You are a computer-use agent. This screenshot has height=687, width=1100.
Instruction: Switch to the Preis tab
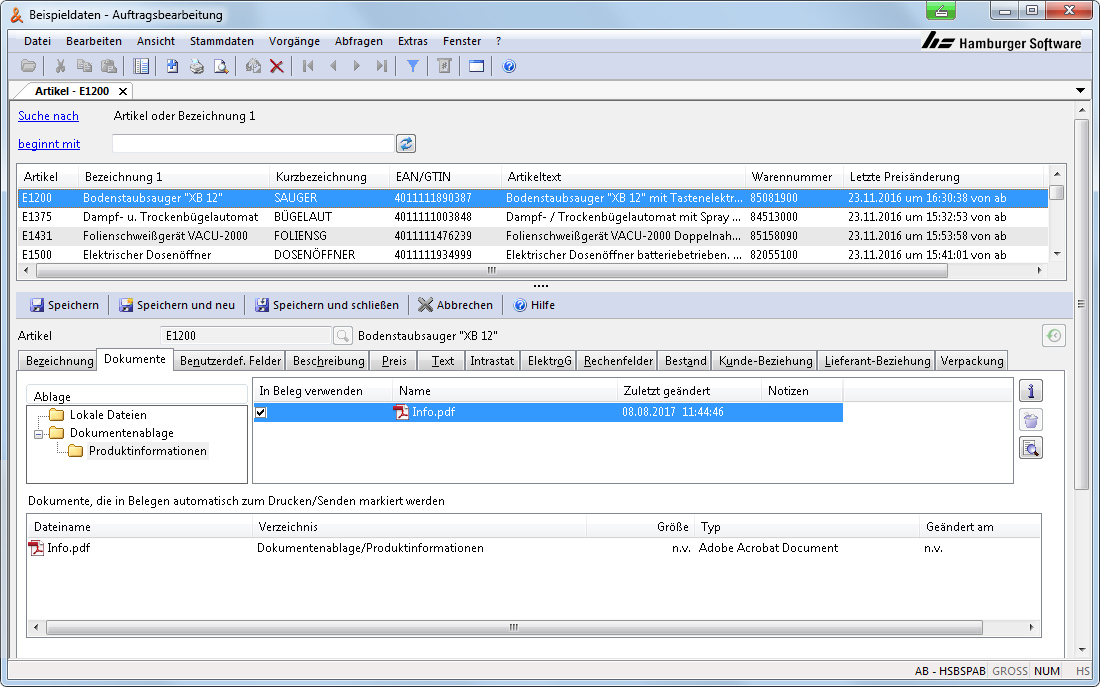coord(394,361)
